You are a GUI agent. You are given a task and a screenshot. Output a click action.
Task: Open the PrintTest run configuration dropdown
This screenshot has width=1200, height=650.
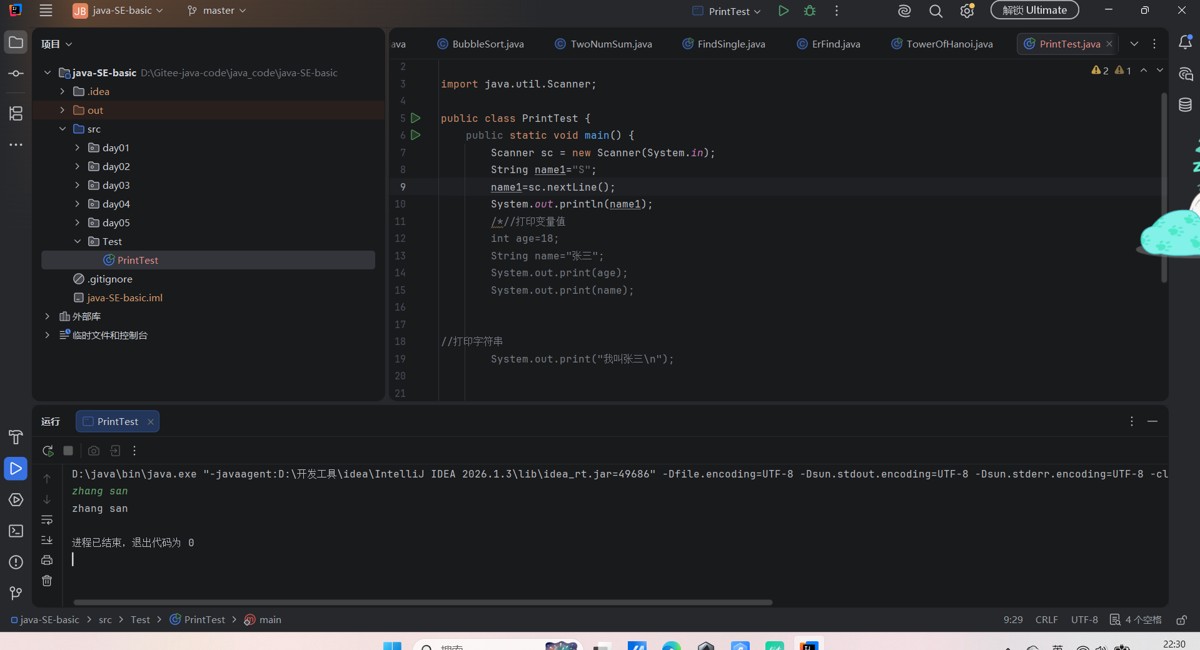[727, 11]
